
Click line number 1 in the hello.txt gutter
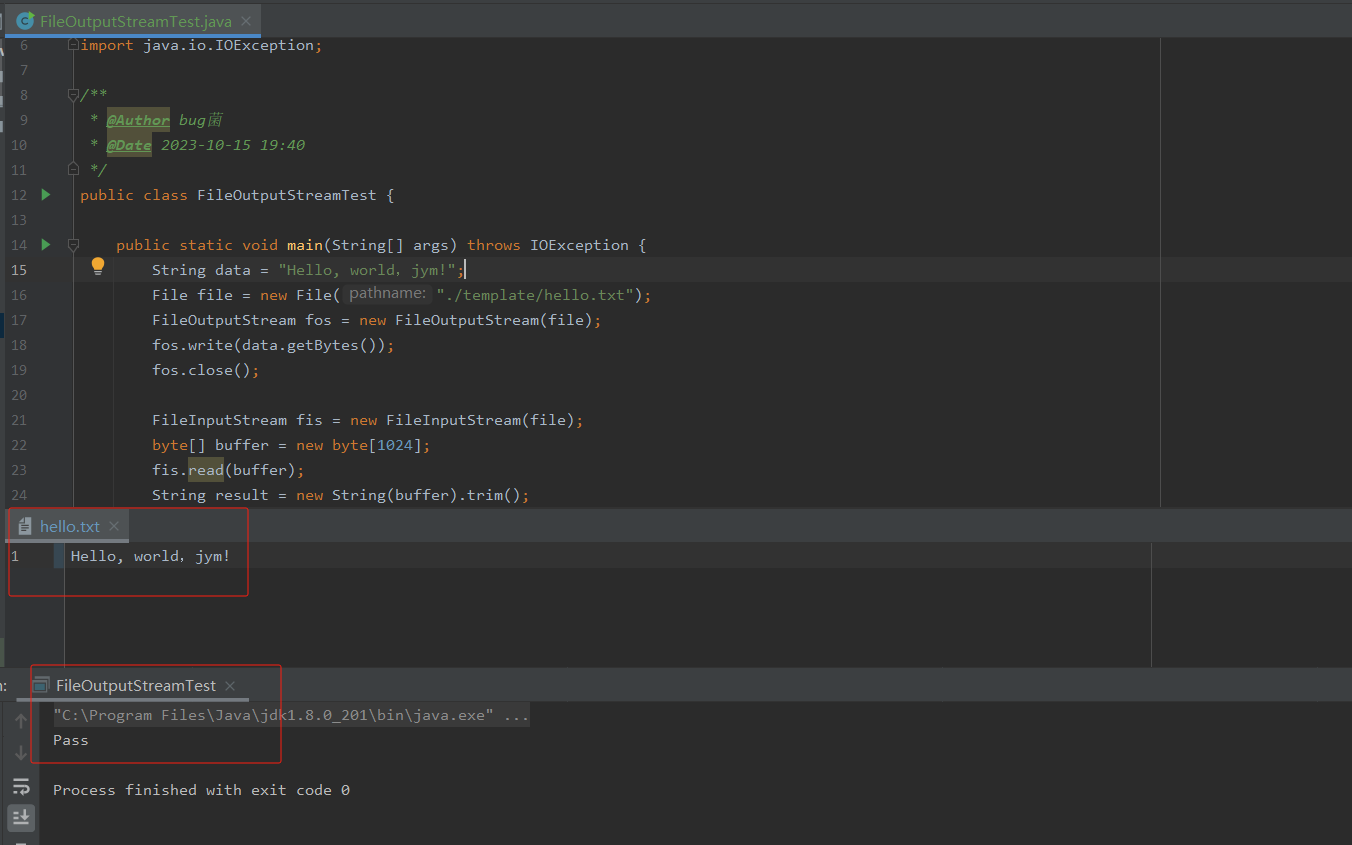tap(15, 556)
